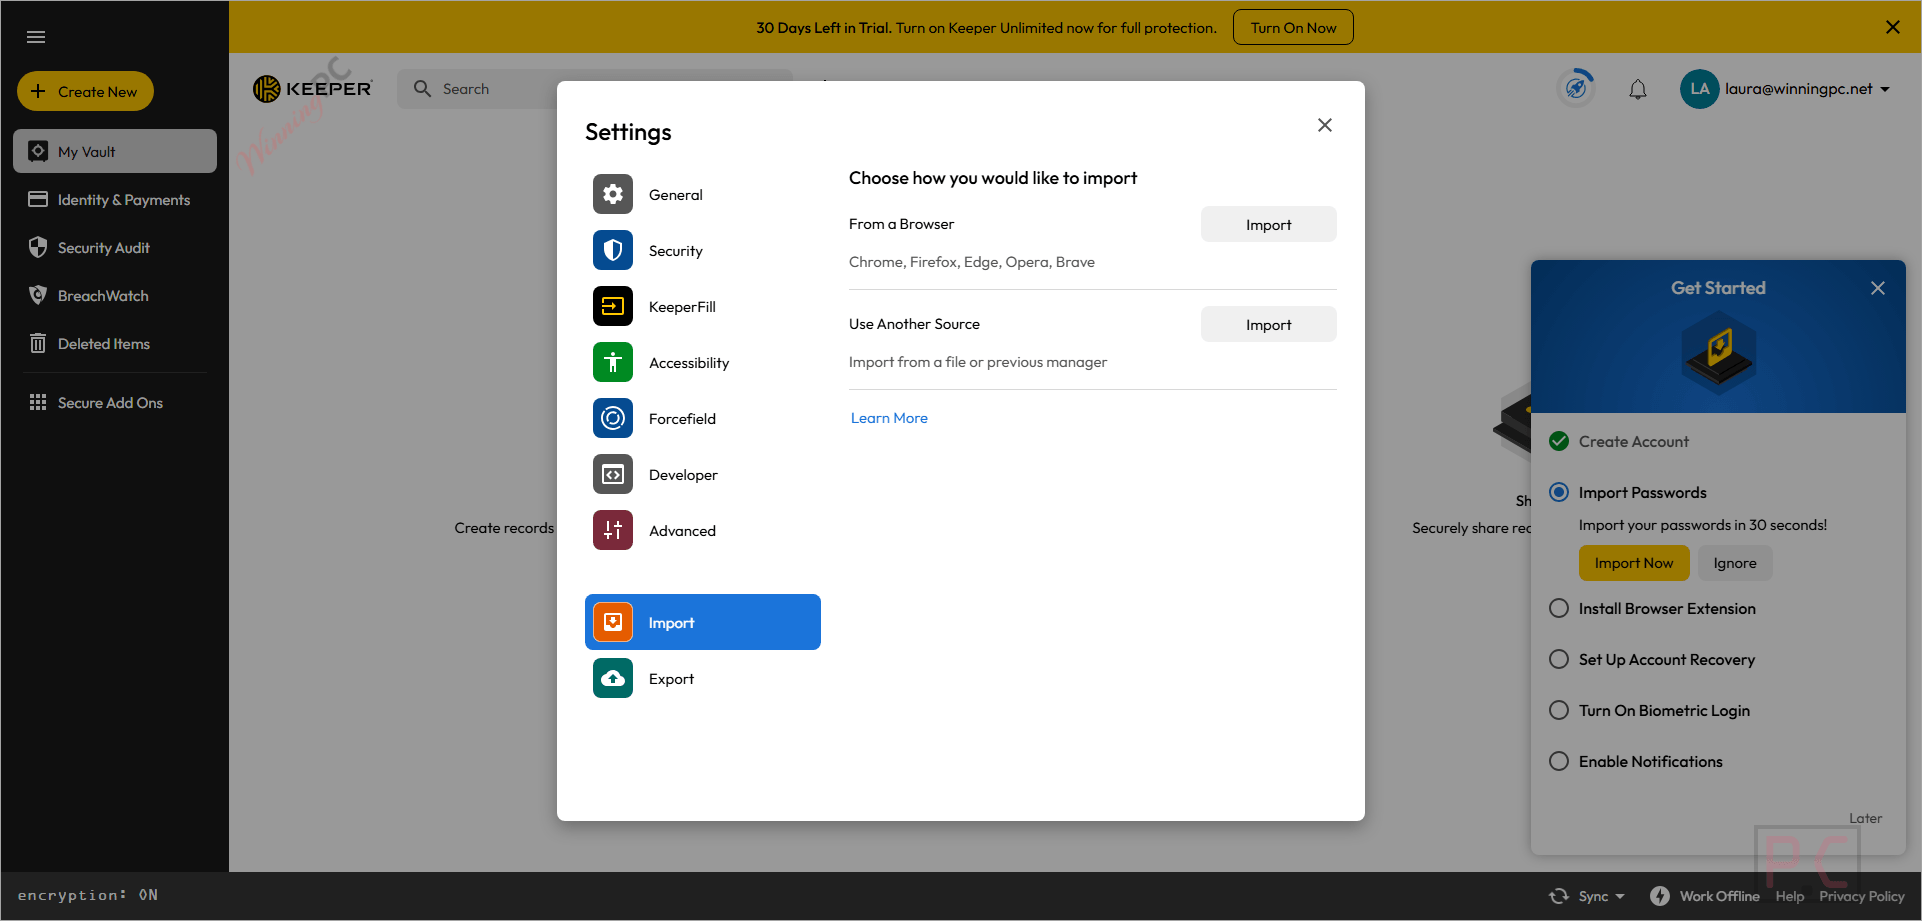Click the Import Now button
The height and width of the screenshot is (921, 1922).
pos(1634,563)
